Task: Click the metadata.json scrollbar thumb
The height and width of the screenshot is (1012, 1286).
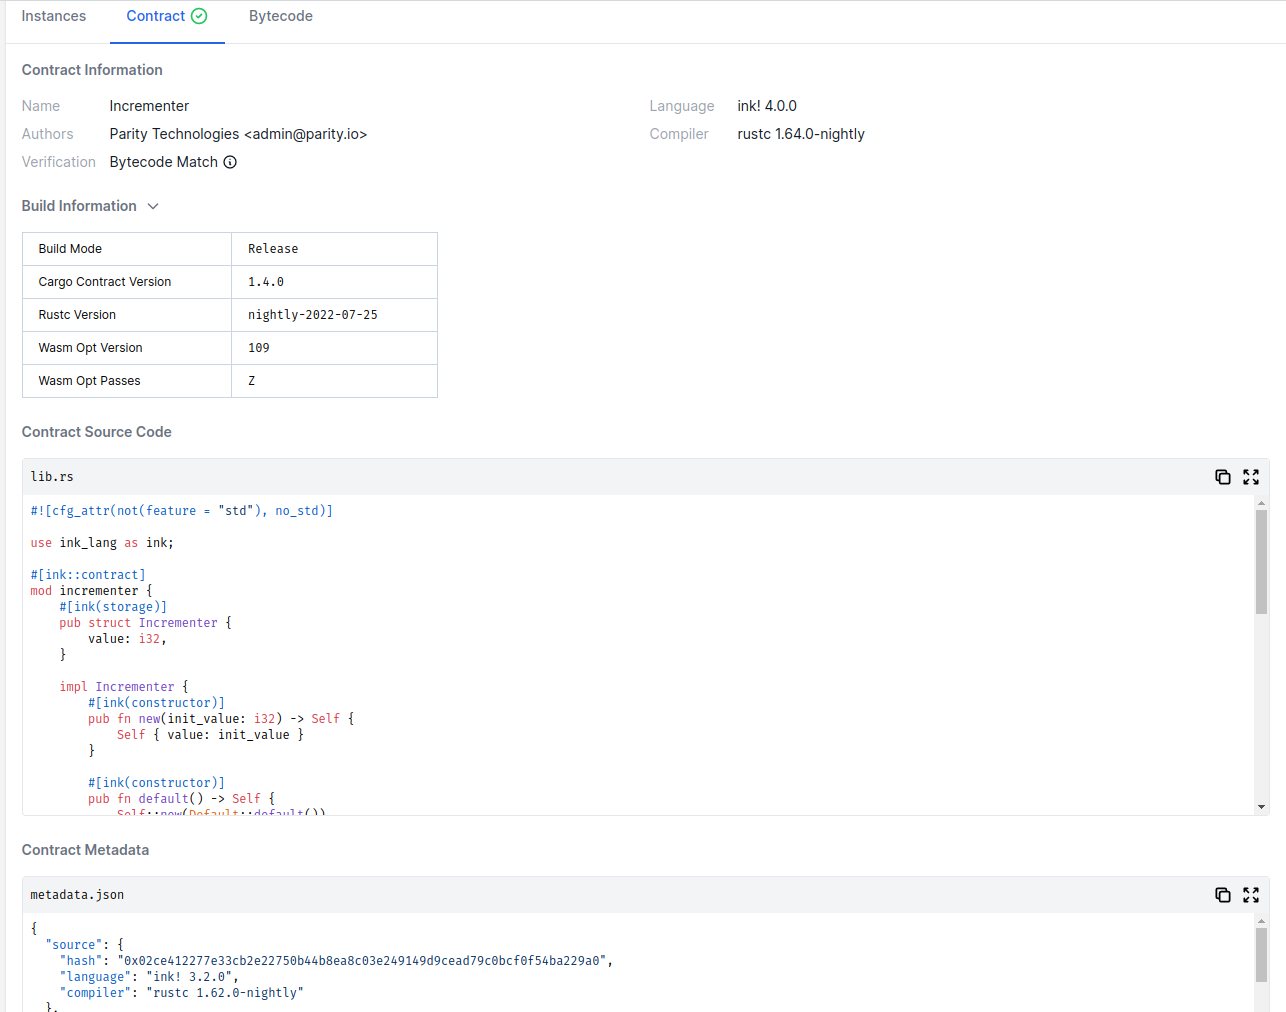Action: 1262,955
